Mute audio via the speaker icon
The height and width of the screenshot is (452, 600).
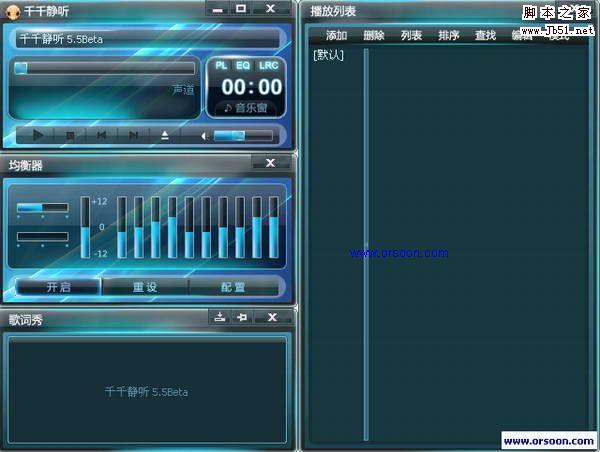coord(205,136)
